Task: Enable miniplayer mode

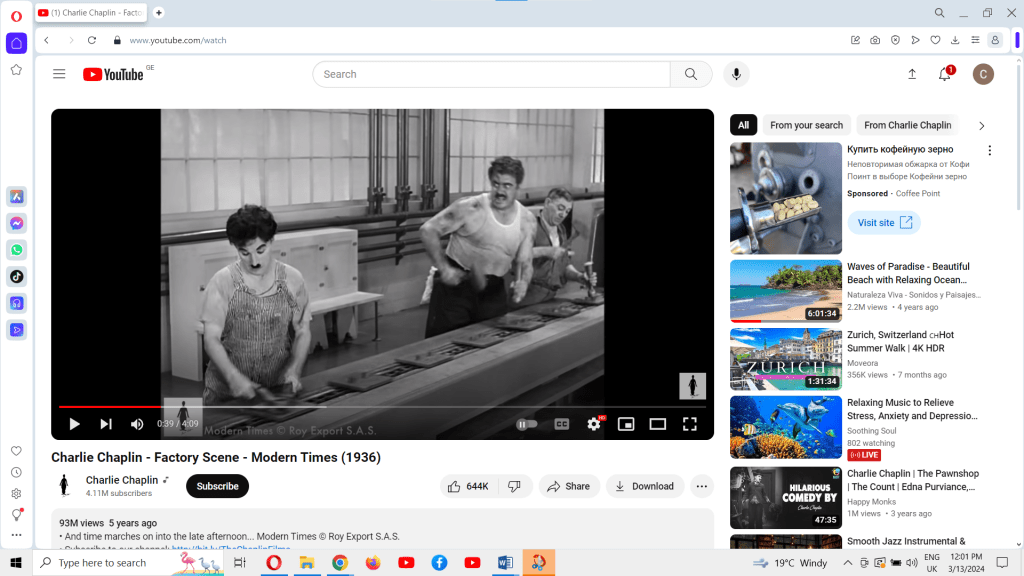Action: [626, 424]
